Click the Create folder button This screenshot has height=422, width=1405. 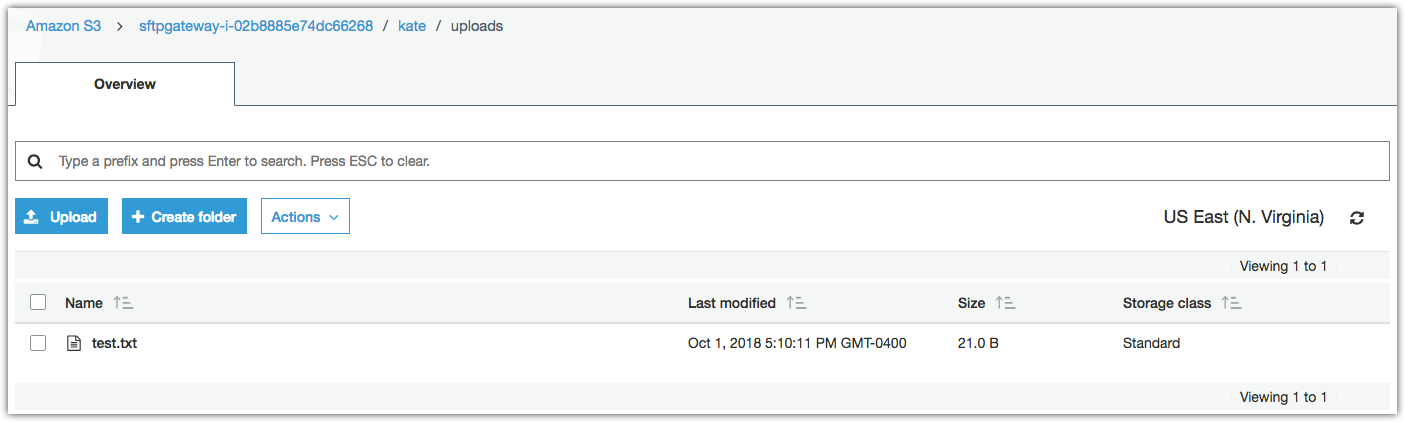[x=184, y=216]
